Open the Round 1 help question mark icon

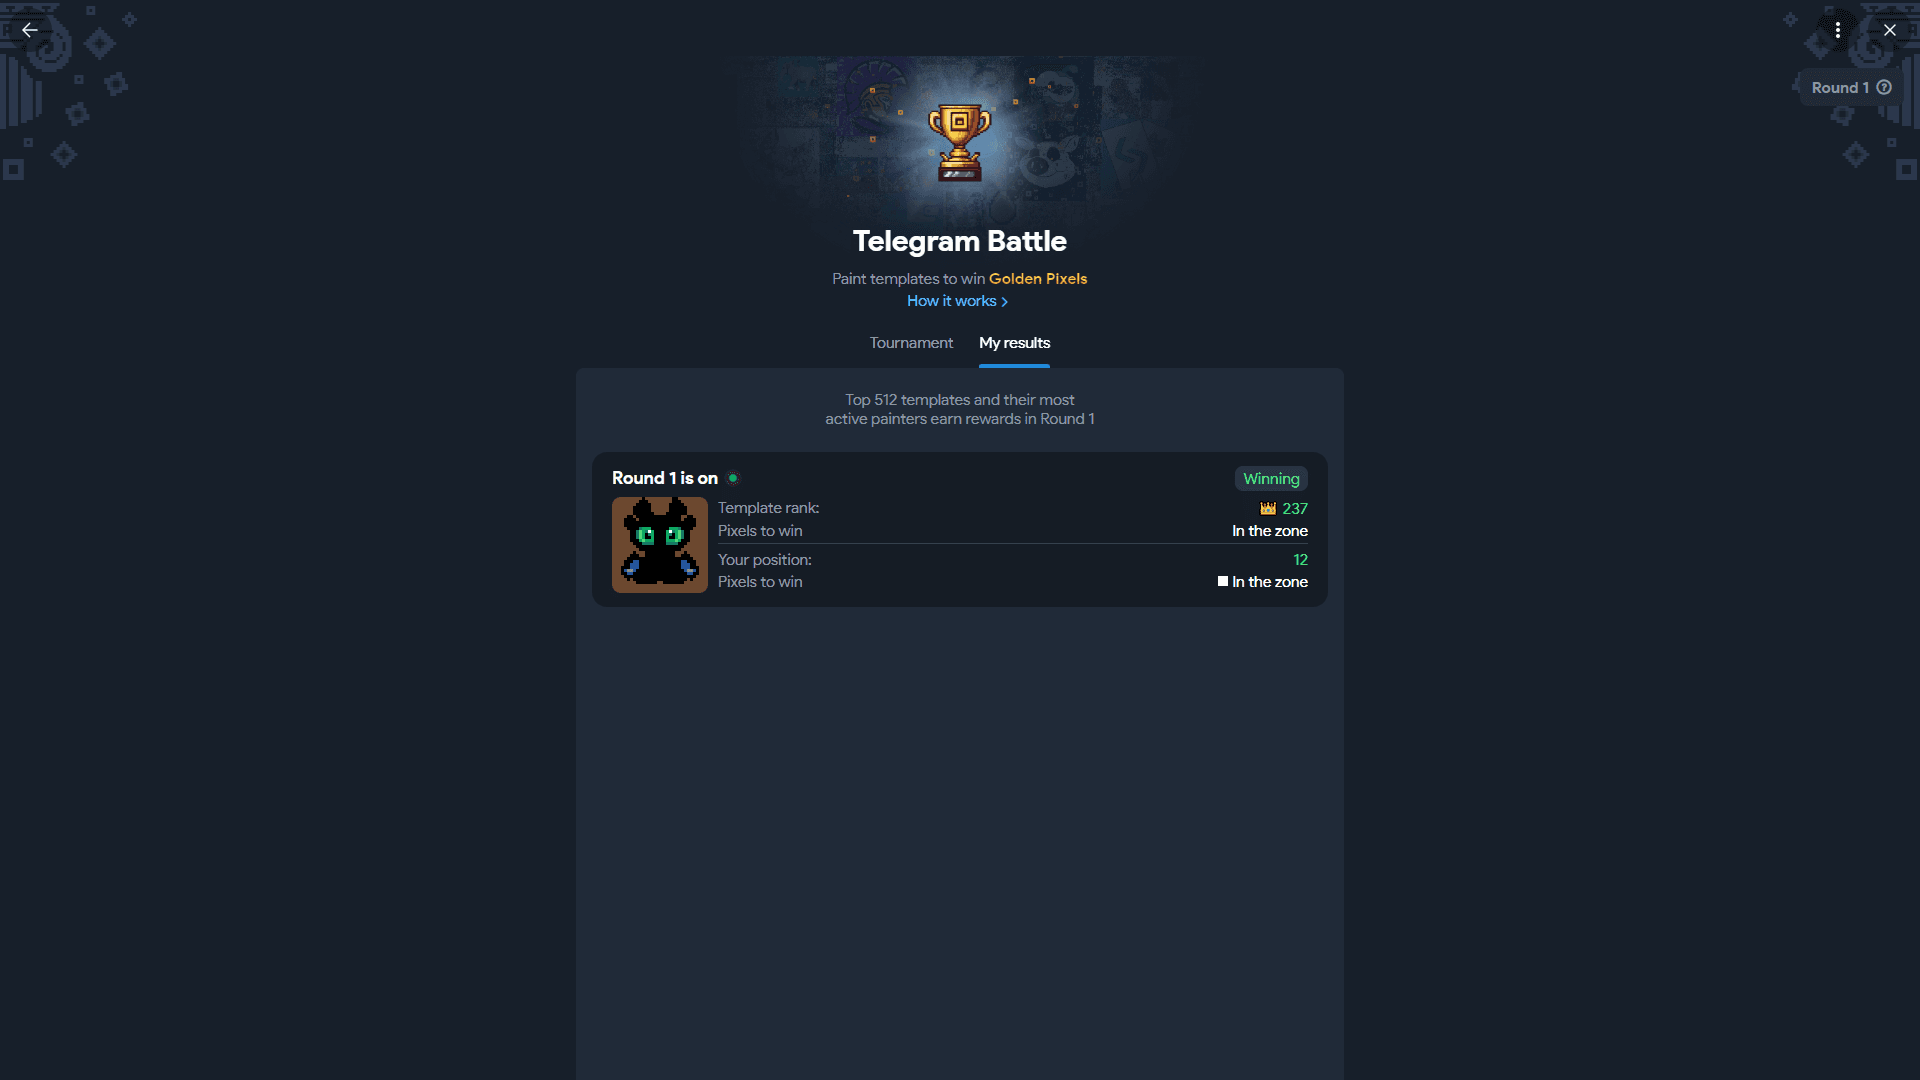coord(1884,87)
